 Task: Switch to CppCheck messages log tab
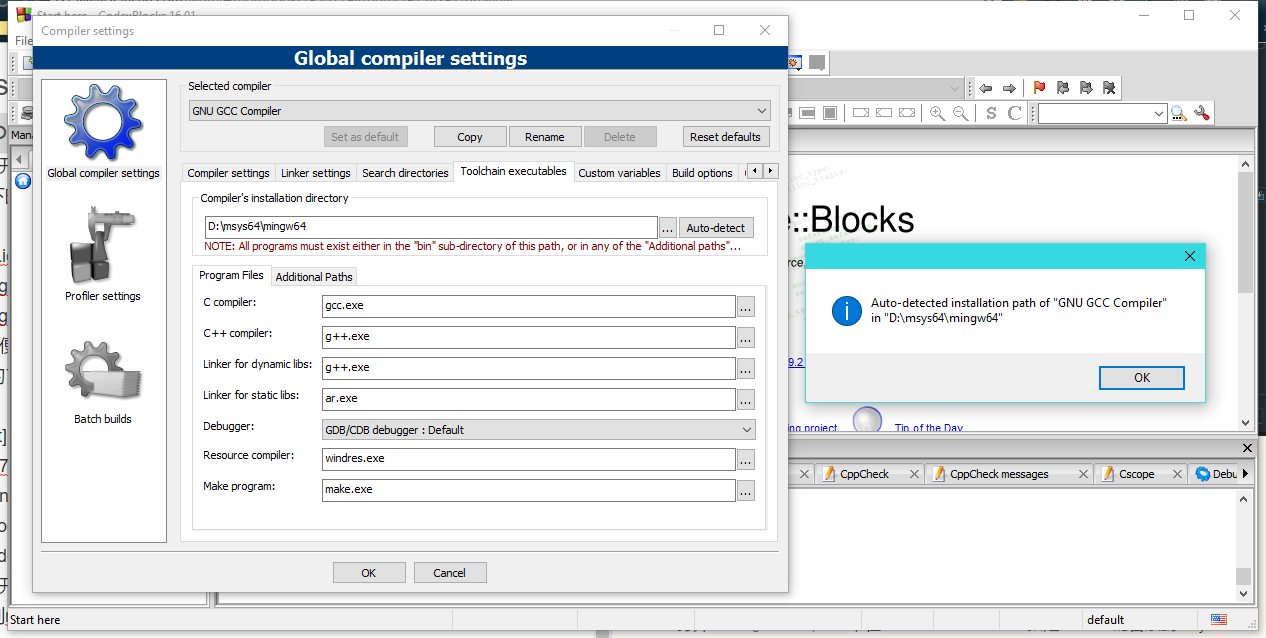(x=998, y=474)
